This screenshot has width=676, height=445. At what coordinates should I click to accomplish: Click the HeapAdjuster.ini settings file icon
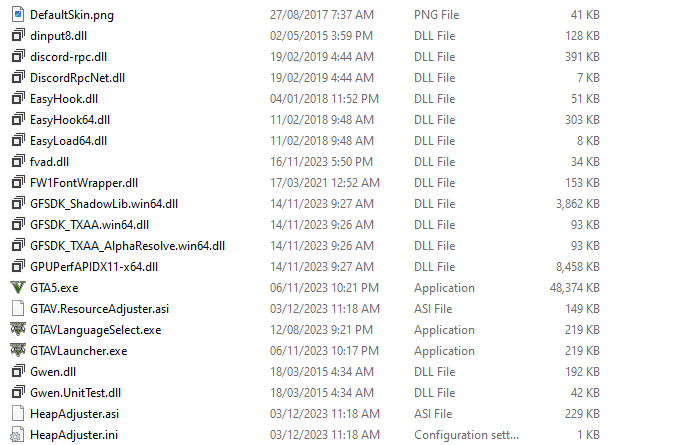click(x=18, y=435)
